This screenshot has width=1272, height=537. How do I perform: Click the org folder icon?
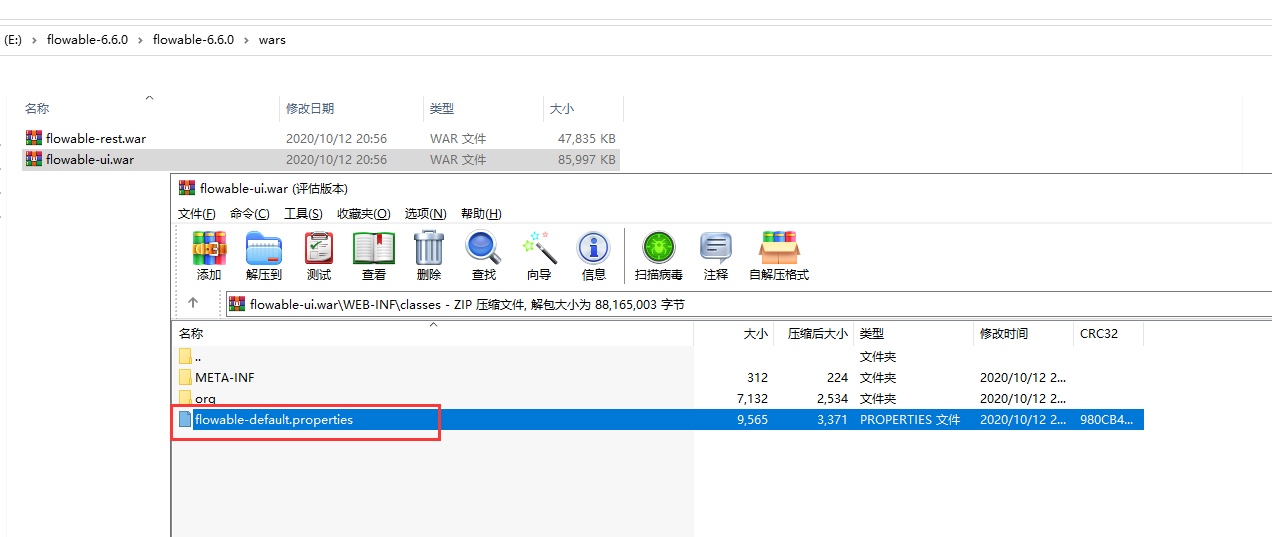185,398
